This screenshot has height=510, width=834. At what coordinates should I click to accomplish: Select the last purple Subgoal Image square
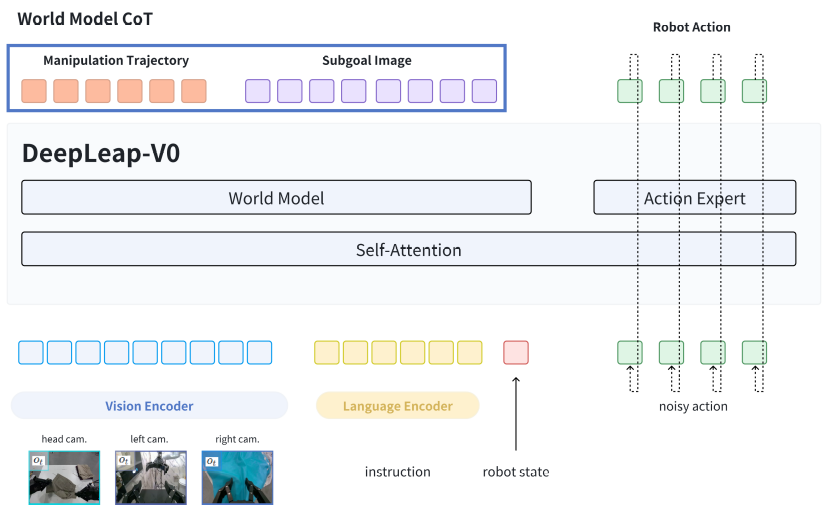tap(484, 91)
